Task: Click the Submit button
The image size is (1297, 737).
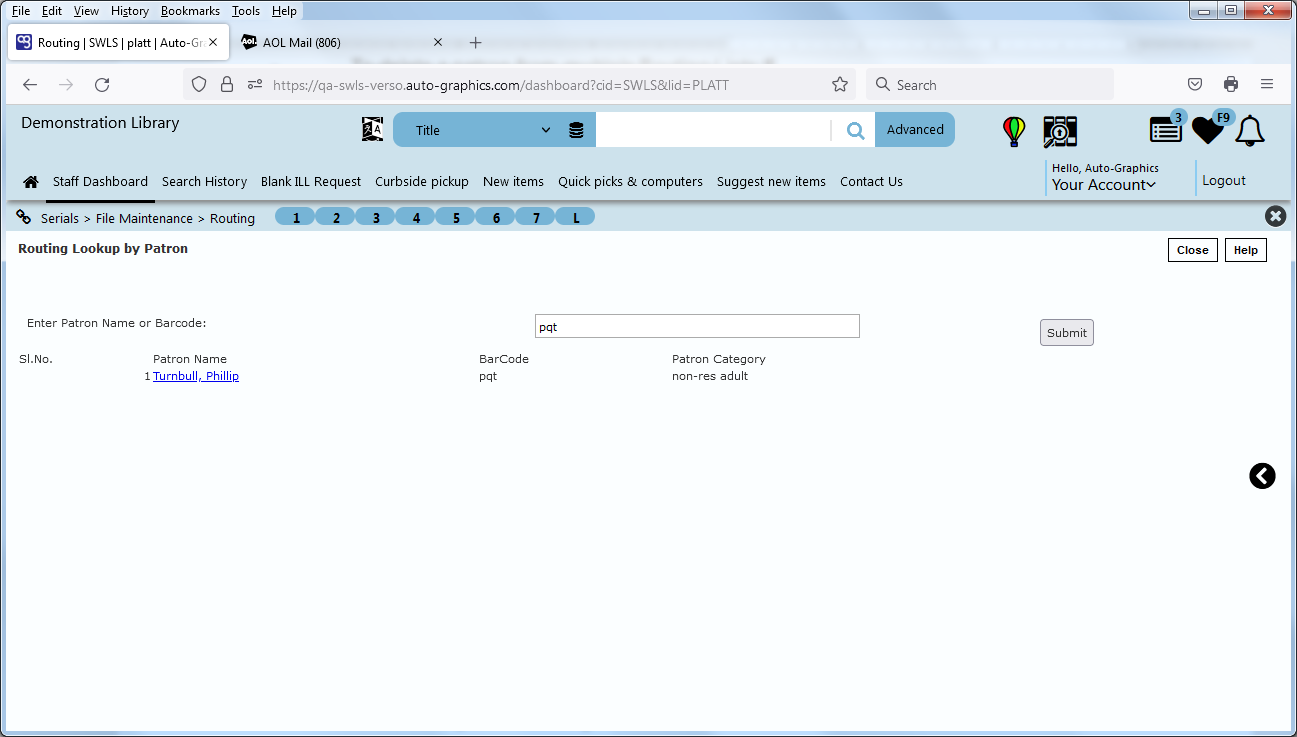Action: click(1067, 333)
